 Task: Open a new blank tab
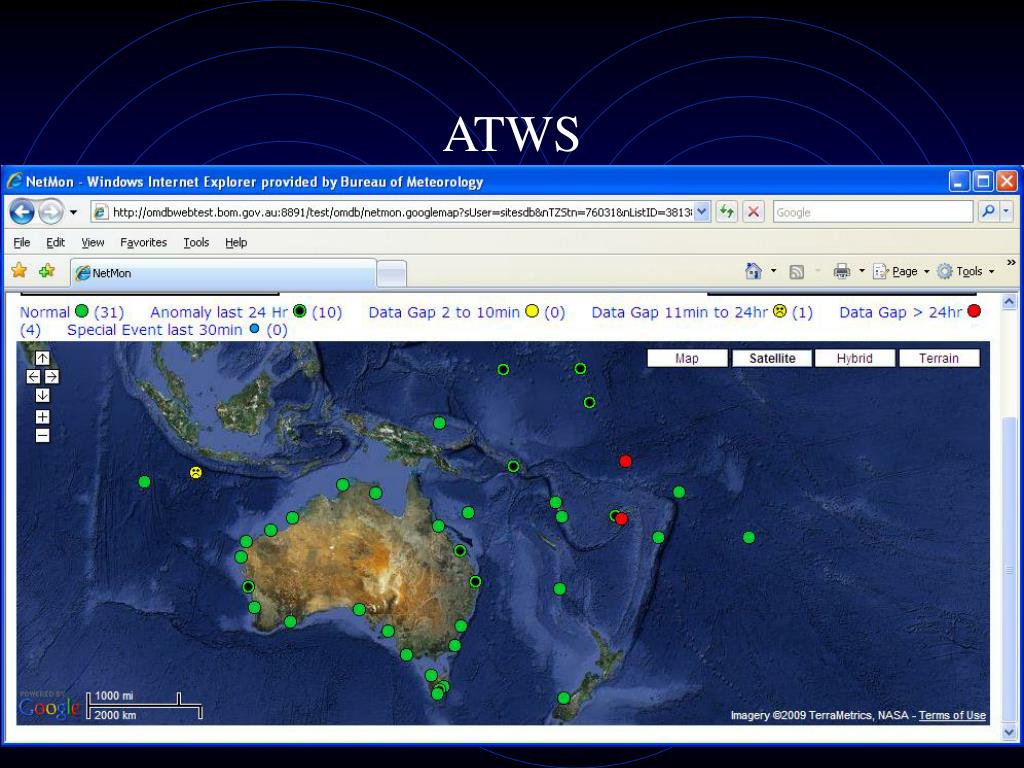[x=392, y=274]
